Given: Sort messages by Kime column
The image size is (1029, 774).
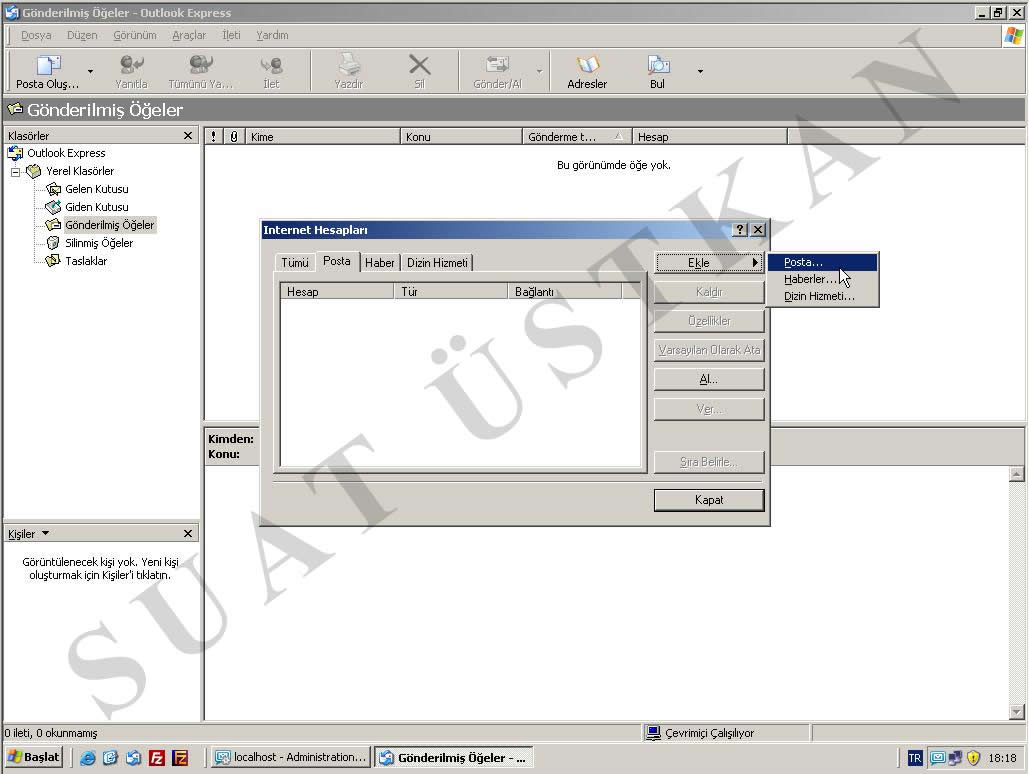Looking at the screenshot, I should tap(323, 137).
